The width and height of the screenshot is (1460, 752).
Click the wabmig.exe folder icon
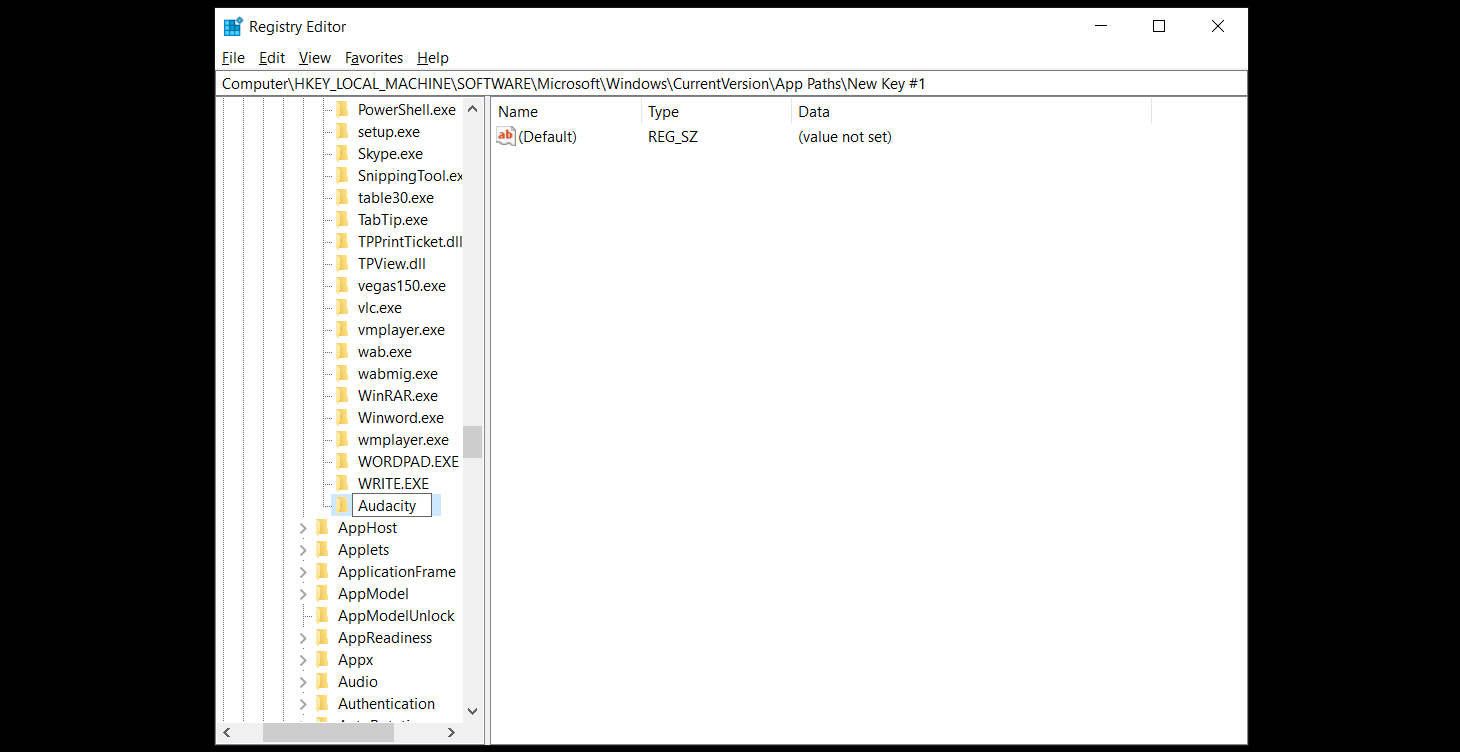[x=342, y=374]
